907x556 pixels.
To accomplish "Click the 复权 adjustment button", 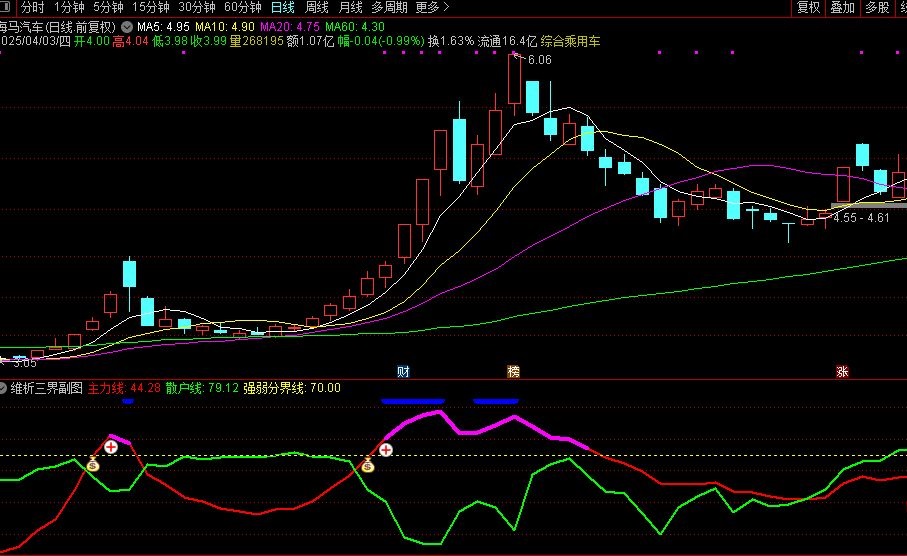I will [809, 8].
